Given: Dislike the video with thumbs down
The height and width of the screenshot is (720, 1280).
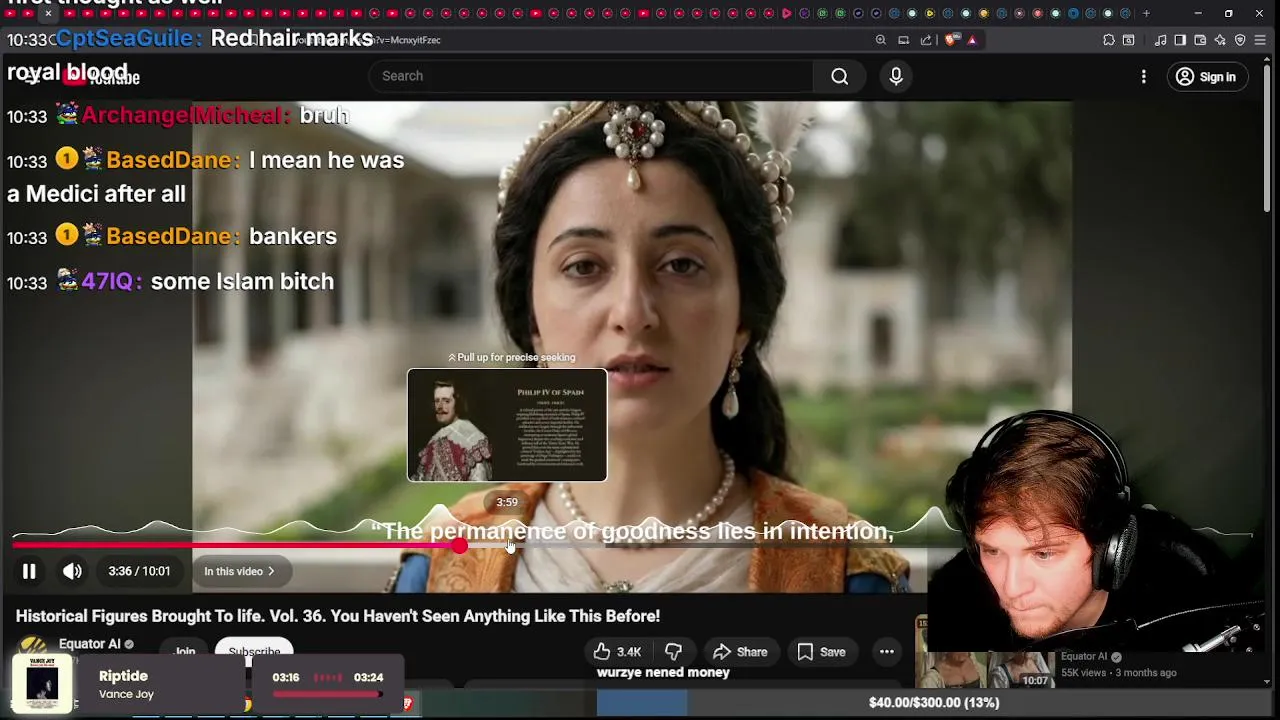Looking at the screenshot, I should click(673, 652).
